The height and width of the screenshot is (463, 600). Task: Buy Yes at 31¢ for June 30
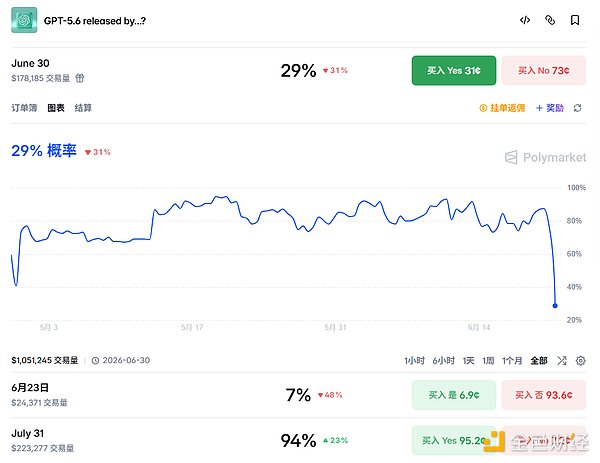(x=454, y=70)
